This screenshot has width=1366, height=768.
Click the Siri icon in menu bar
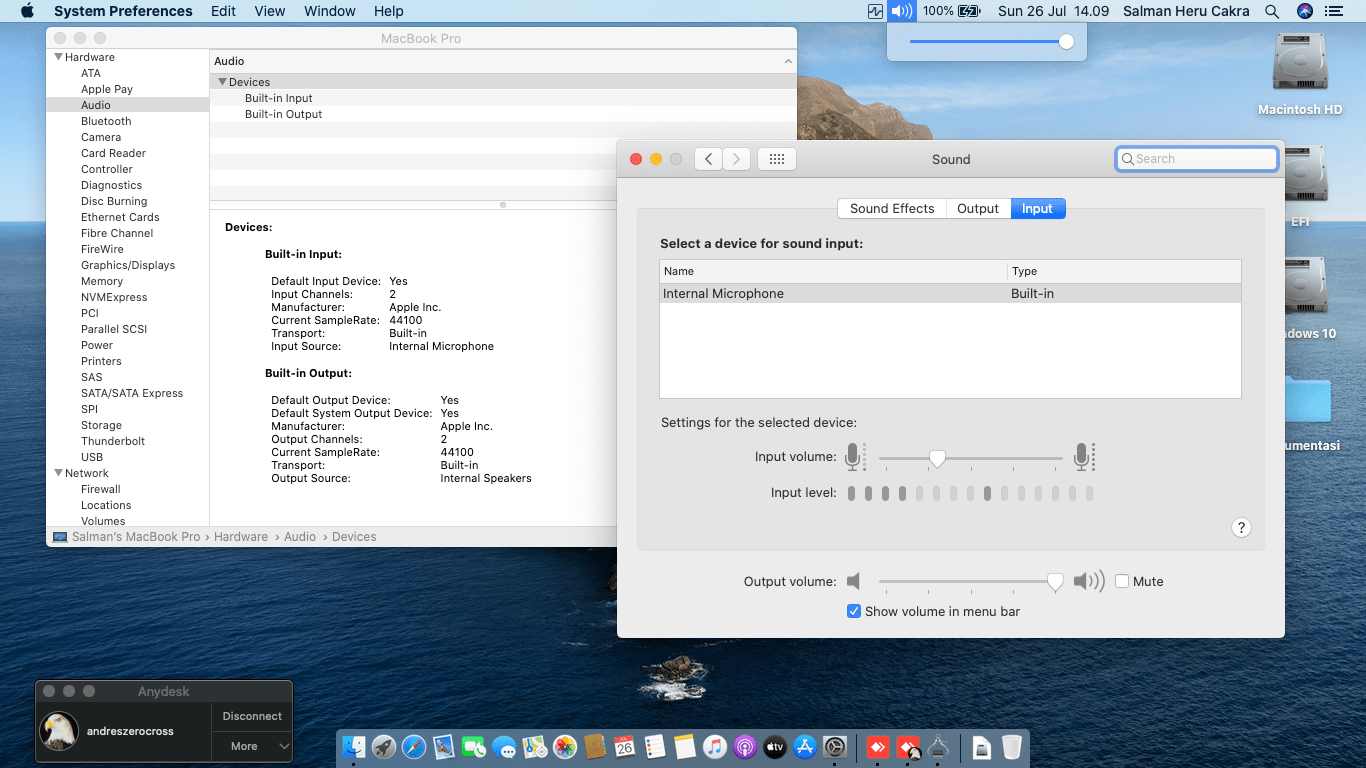[1304, 11]
